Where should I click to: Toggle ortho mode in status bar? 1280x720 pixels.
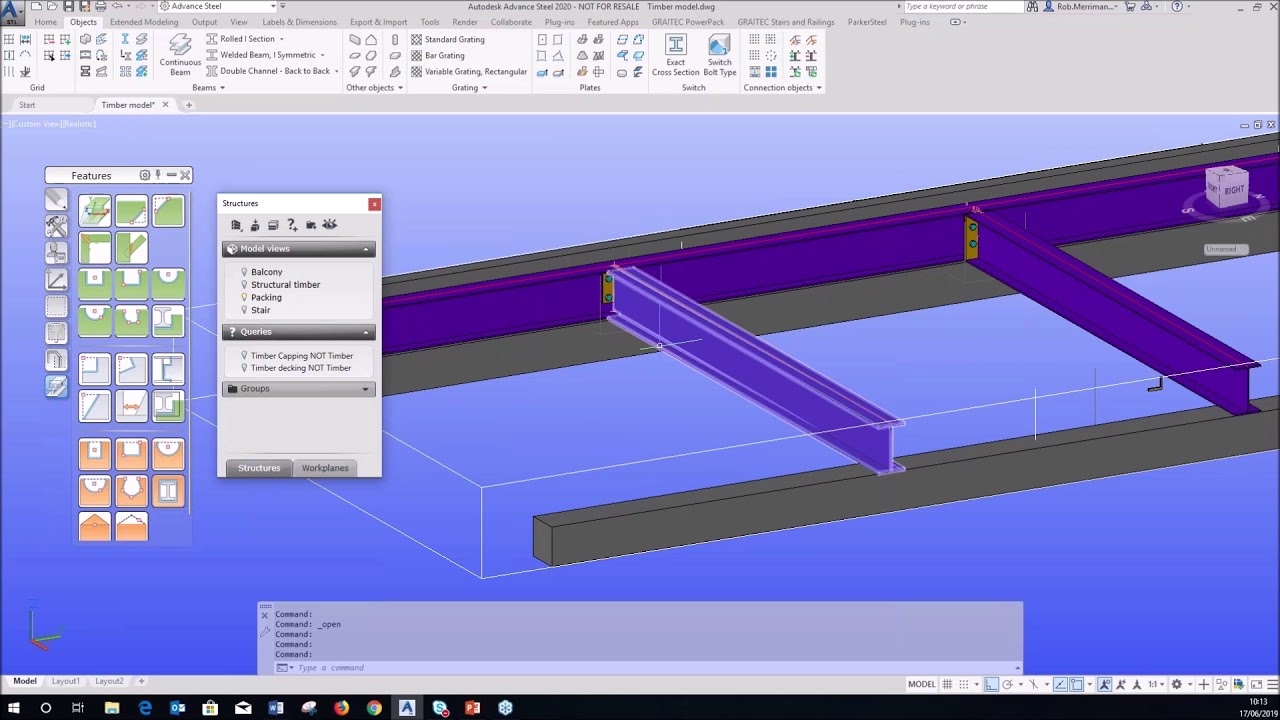point(991,684)
